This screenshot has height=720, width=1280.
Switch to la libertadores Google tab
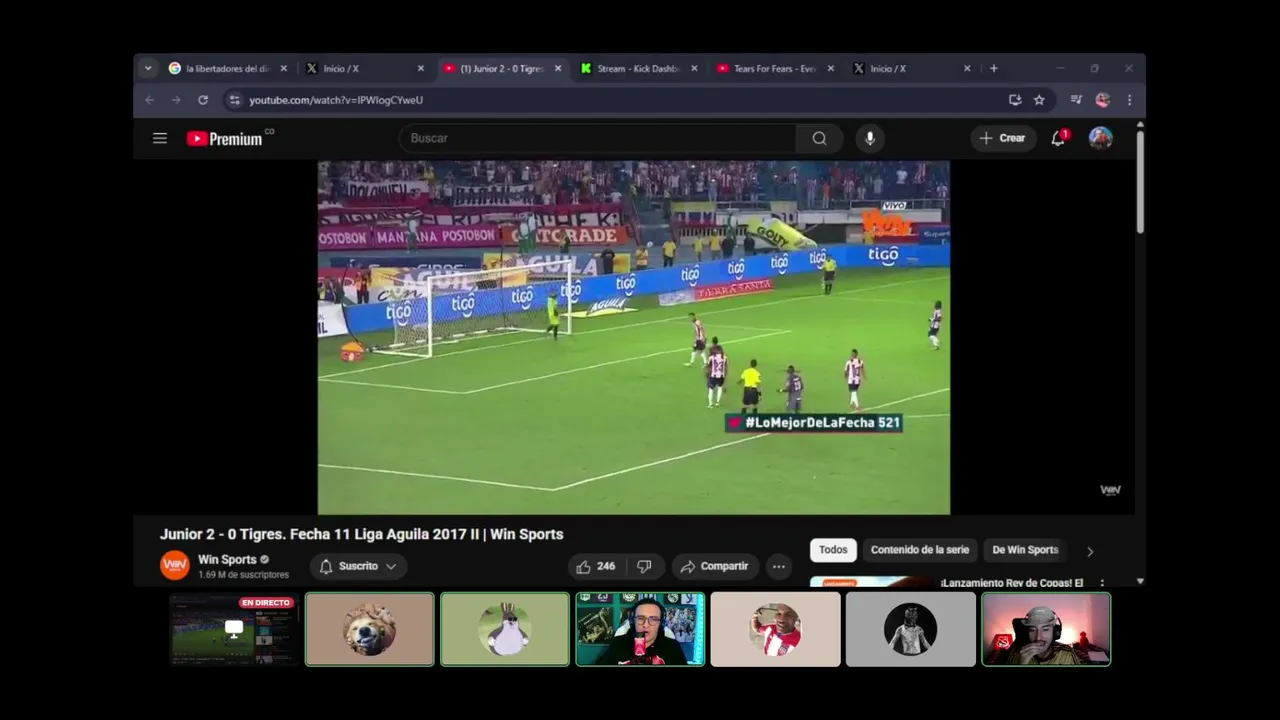click(x=228, y=68)
